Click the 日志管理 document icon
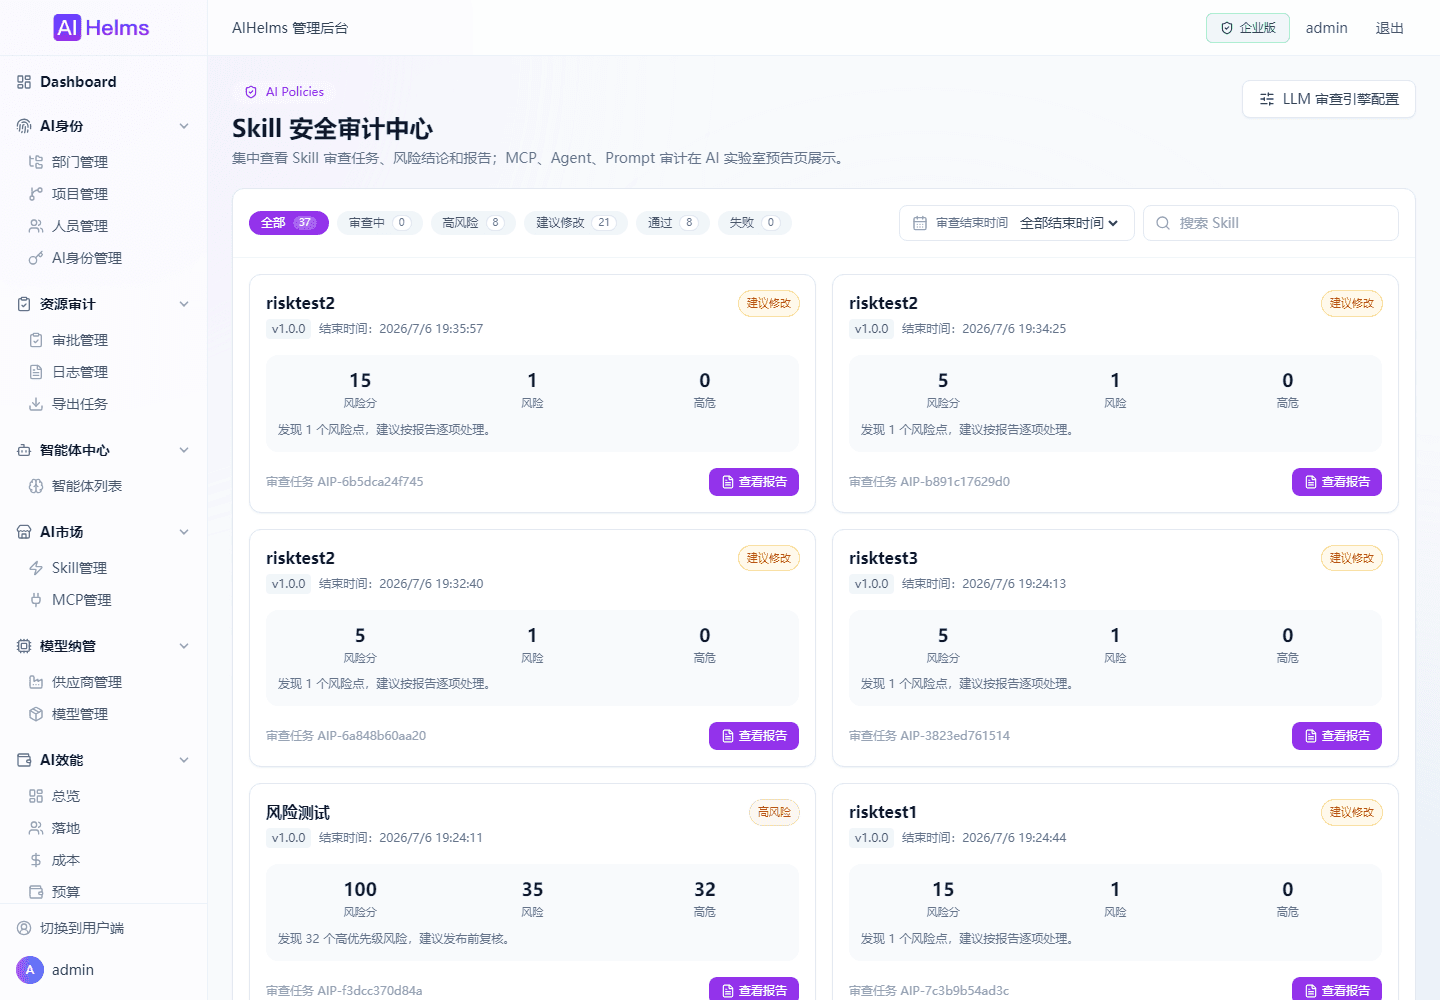Screen dimensions: 1440x1000 [x=36, y=372]
